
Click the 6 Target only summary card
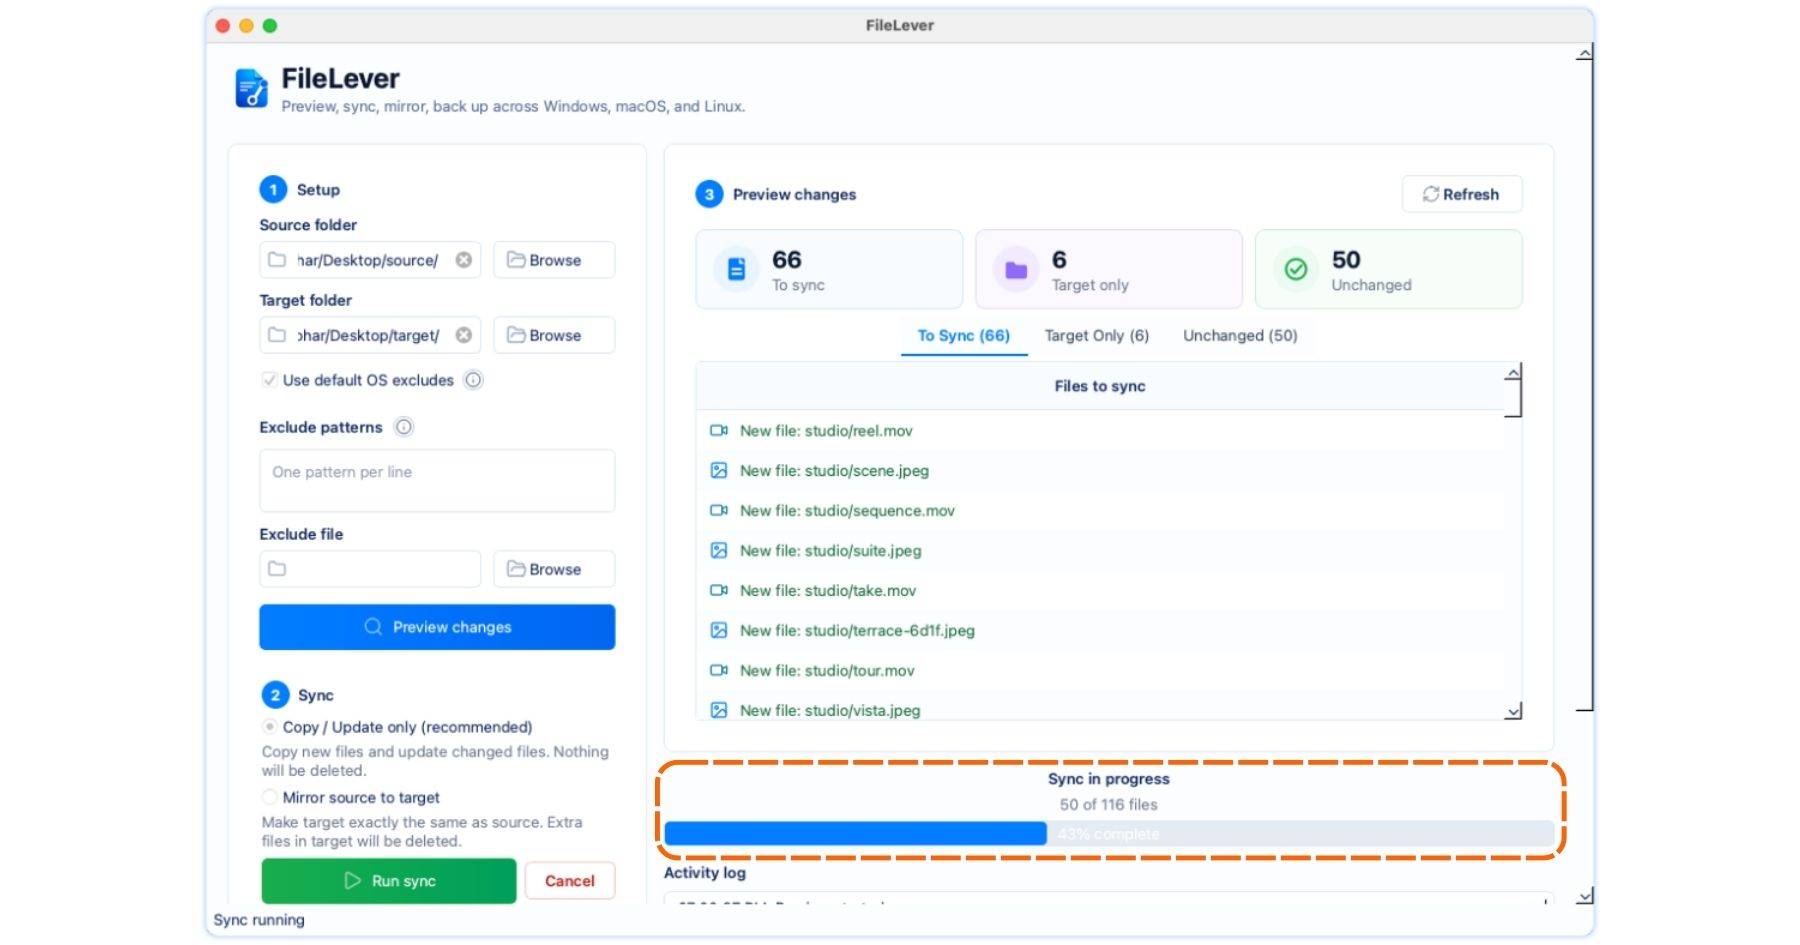pyautogui.click(x=1109, y=269)
